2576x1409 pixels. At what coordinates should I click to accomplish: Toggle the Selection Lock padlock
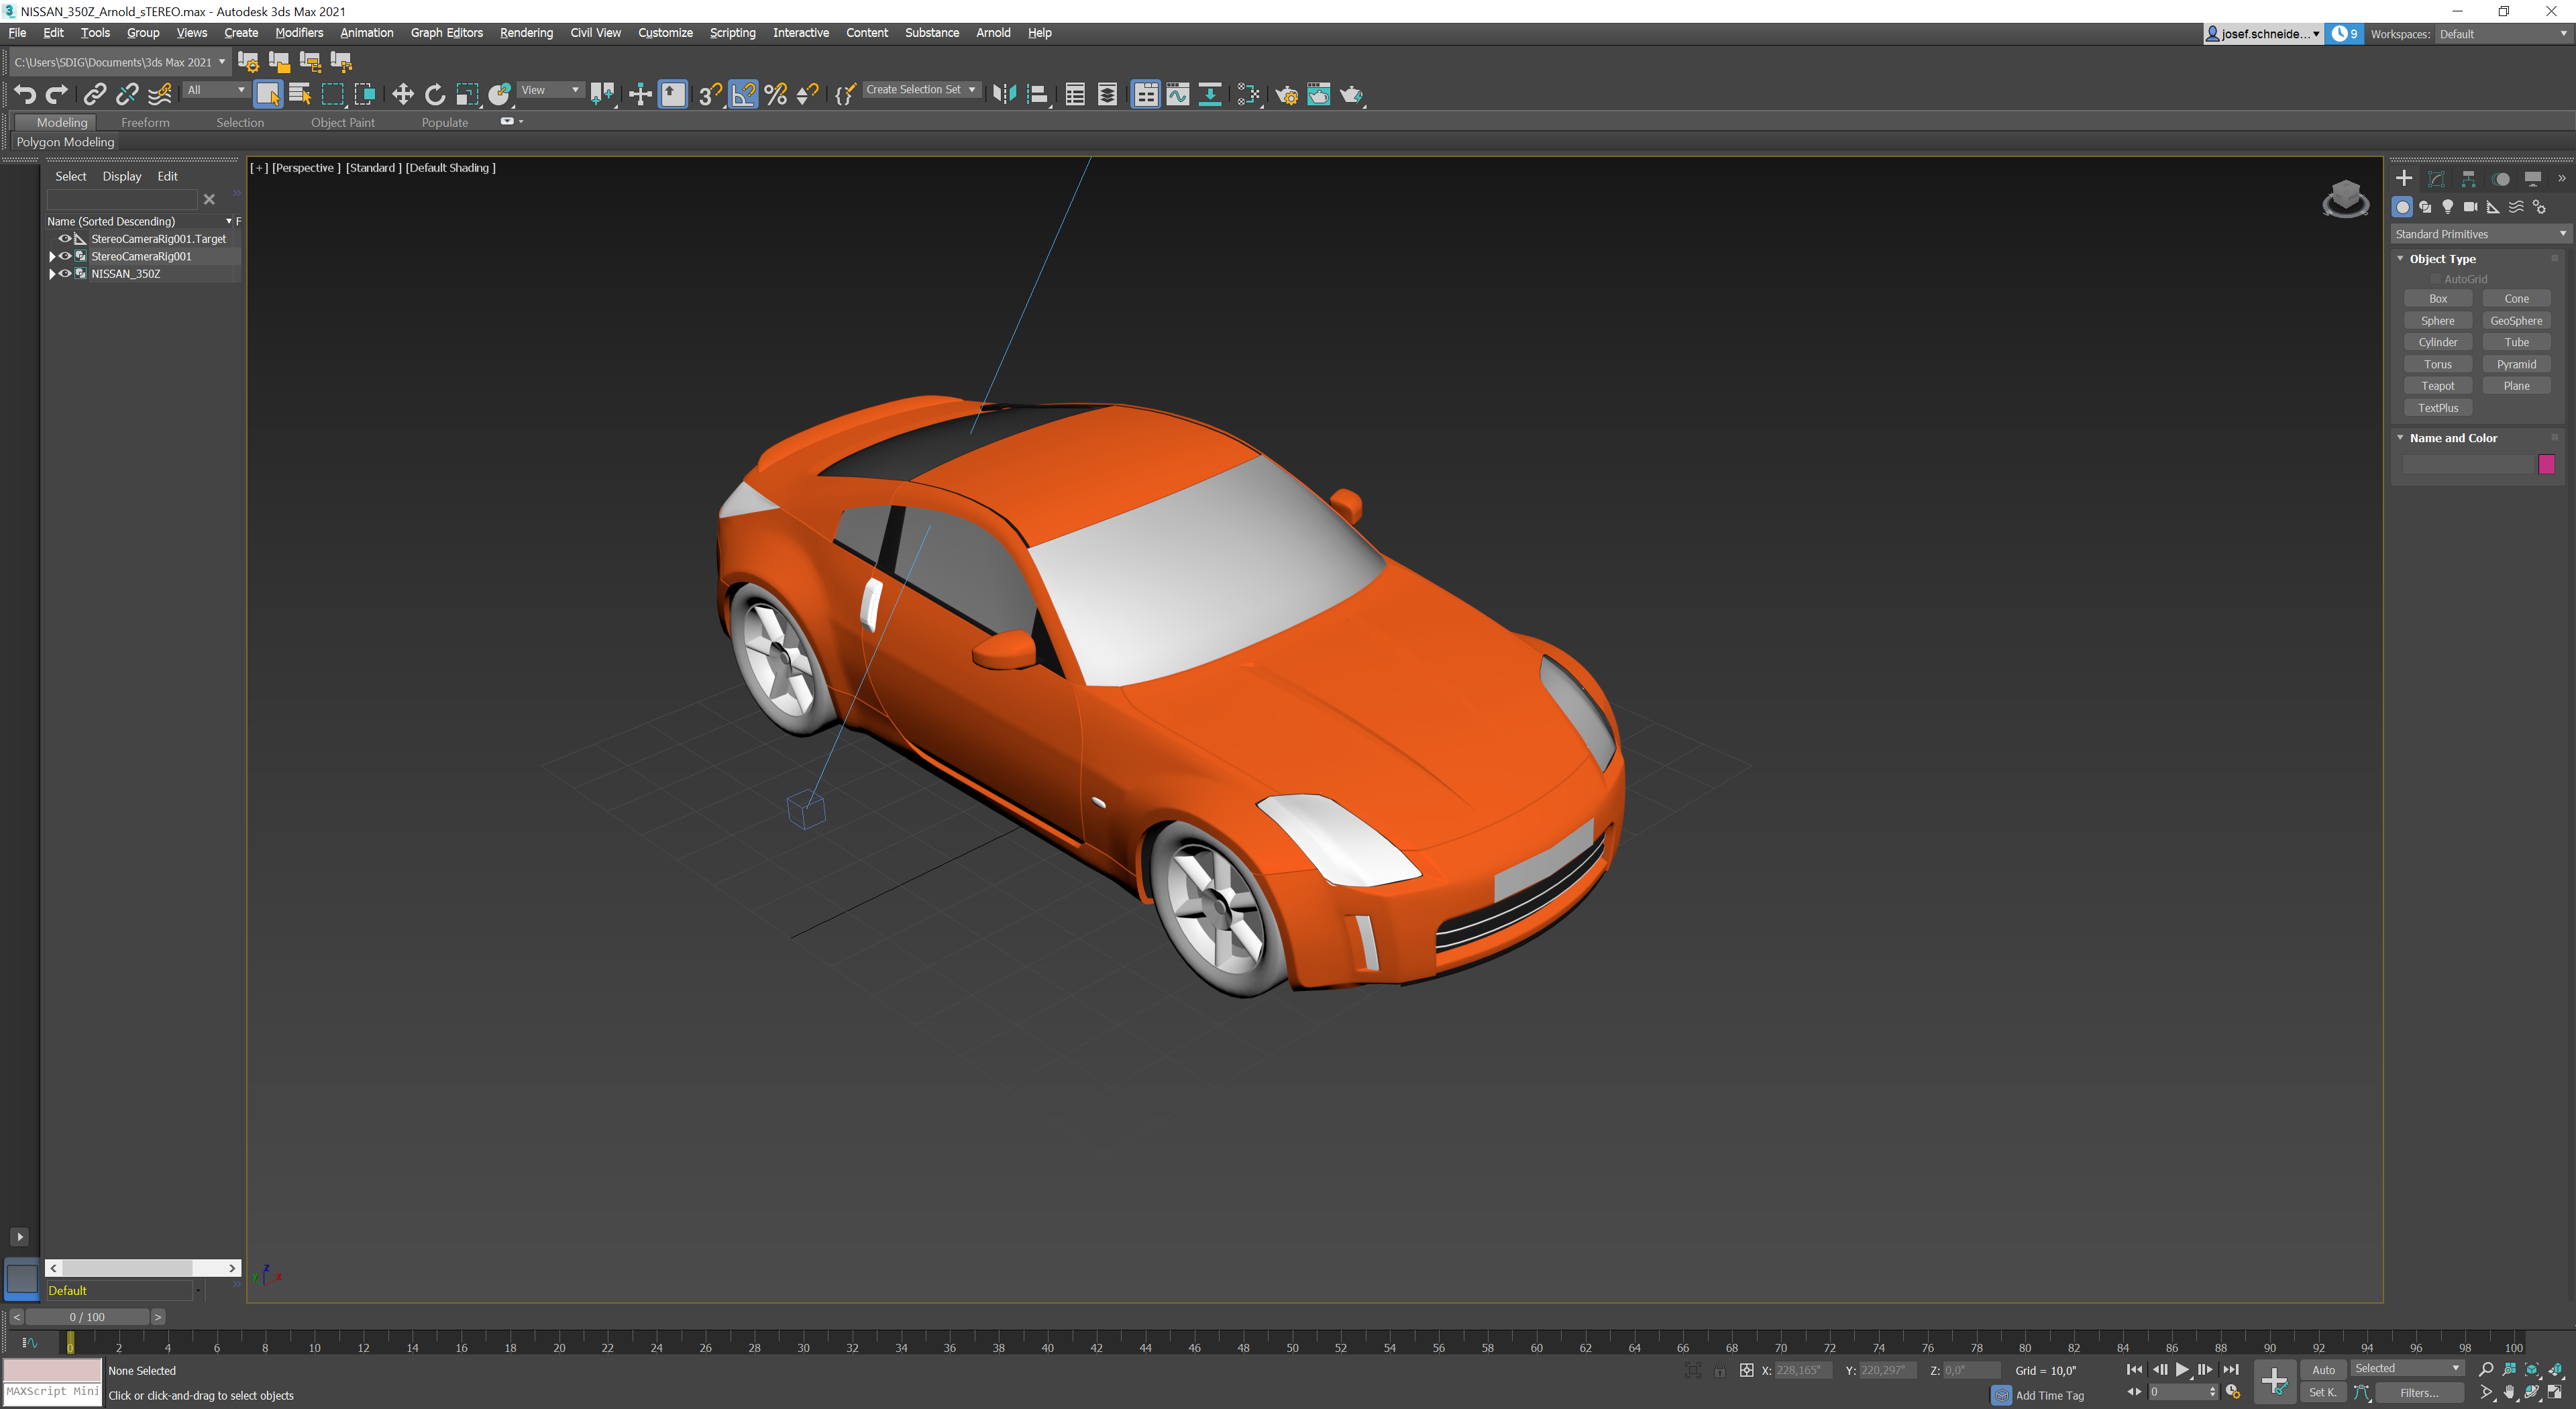point(1719,1371)
